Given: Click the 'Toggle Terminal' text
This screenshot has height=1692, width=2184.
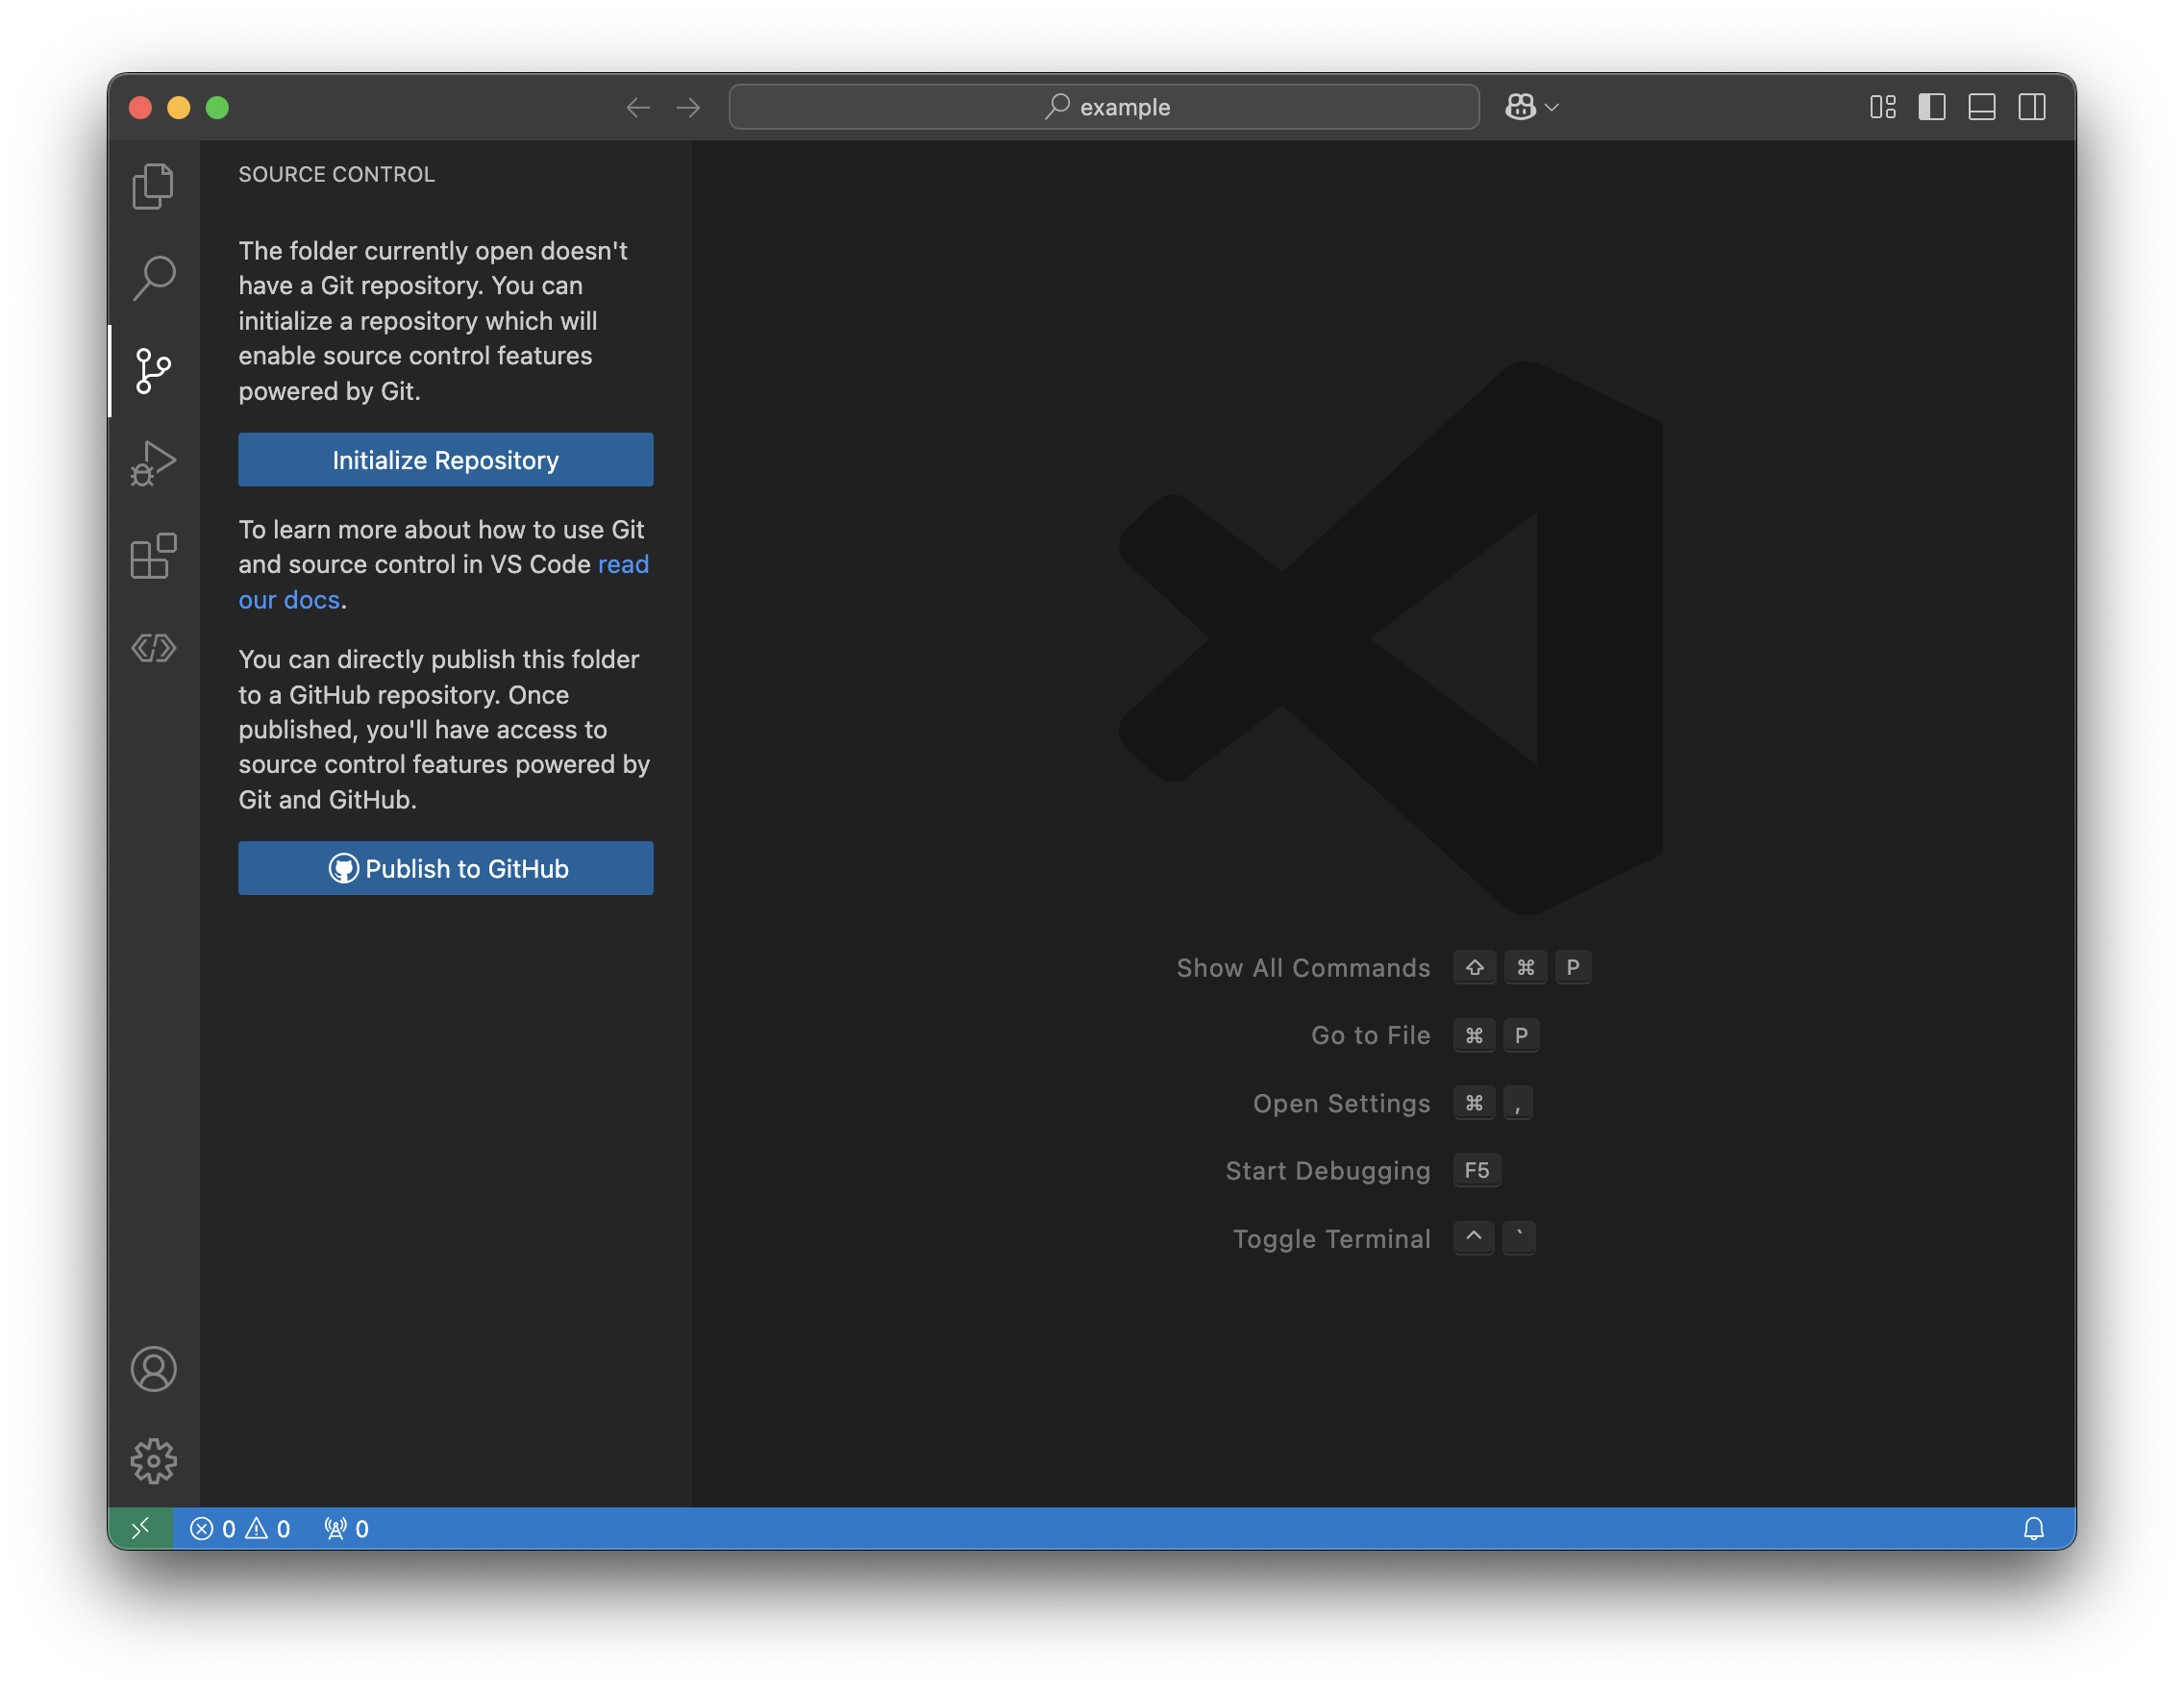Looking at the screenshot, I should [1332, 1239].
